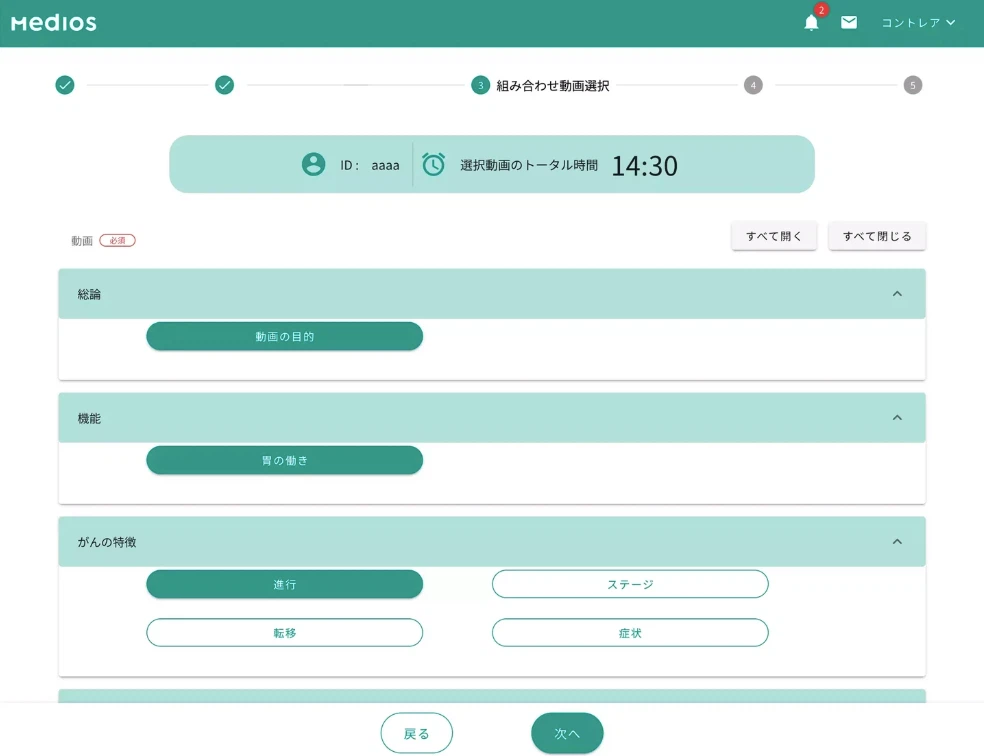Viewport: 984px width, 756px height.
Task: Click the 戻る back button
Action: (417, 733)
